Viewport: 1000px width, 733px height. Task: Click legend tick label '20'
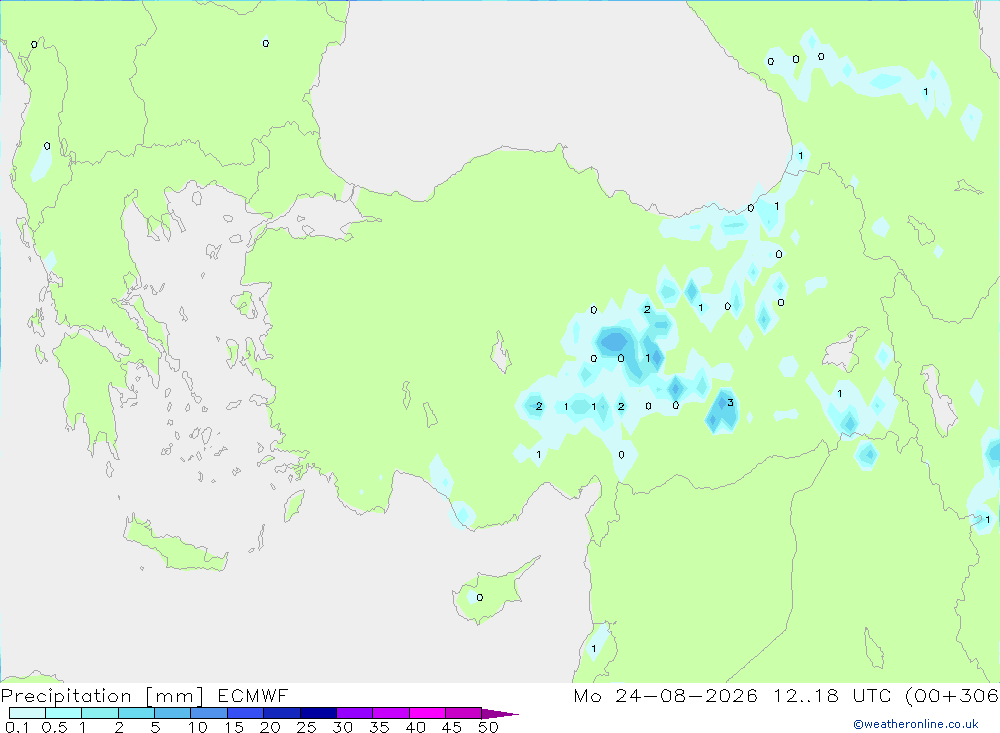pyautogui.click(x=270, y=727)
